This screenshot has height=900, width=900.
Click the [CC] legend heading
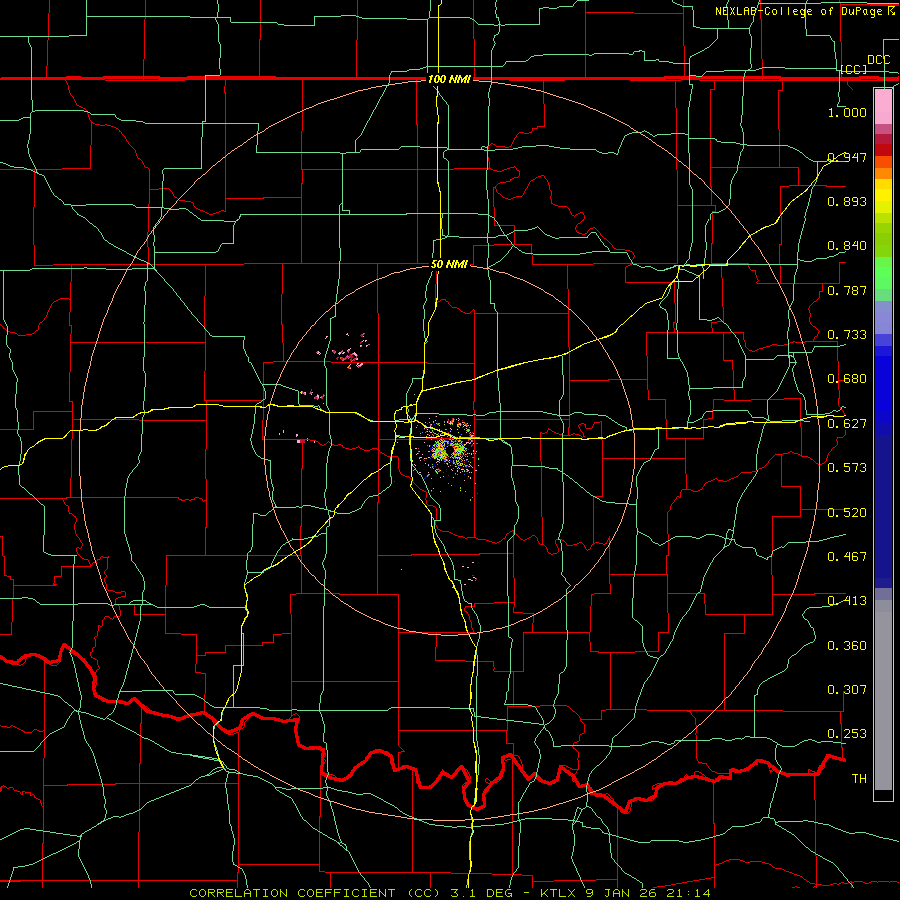pyautogui.click(x=854, y=69)
